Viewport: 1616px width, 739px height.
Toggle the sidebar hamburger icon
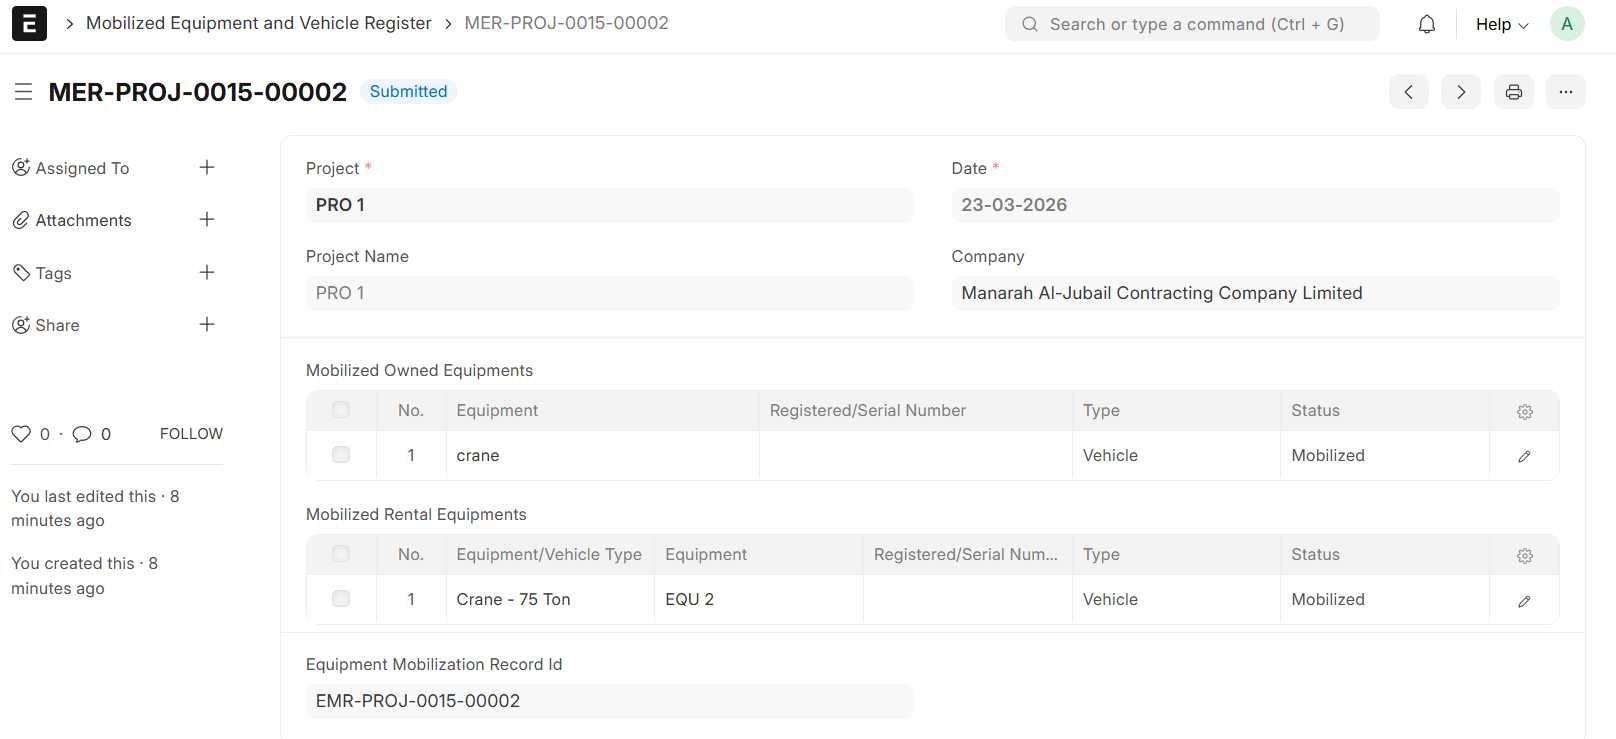(24, 92)
